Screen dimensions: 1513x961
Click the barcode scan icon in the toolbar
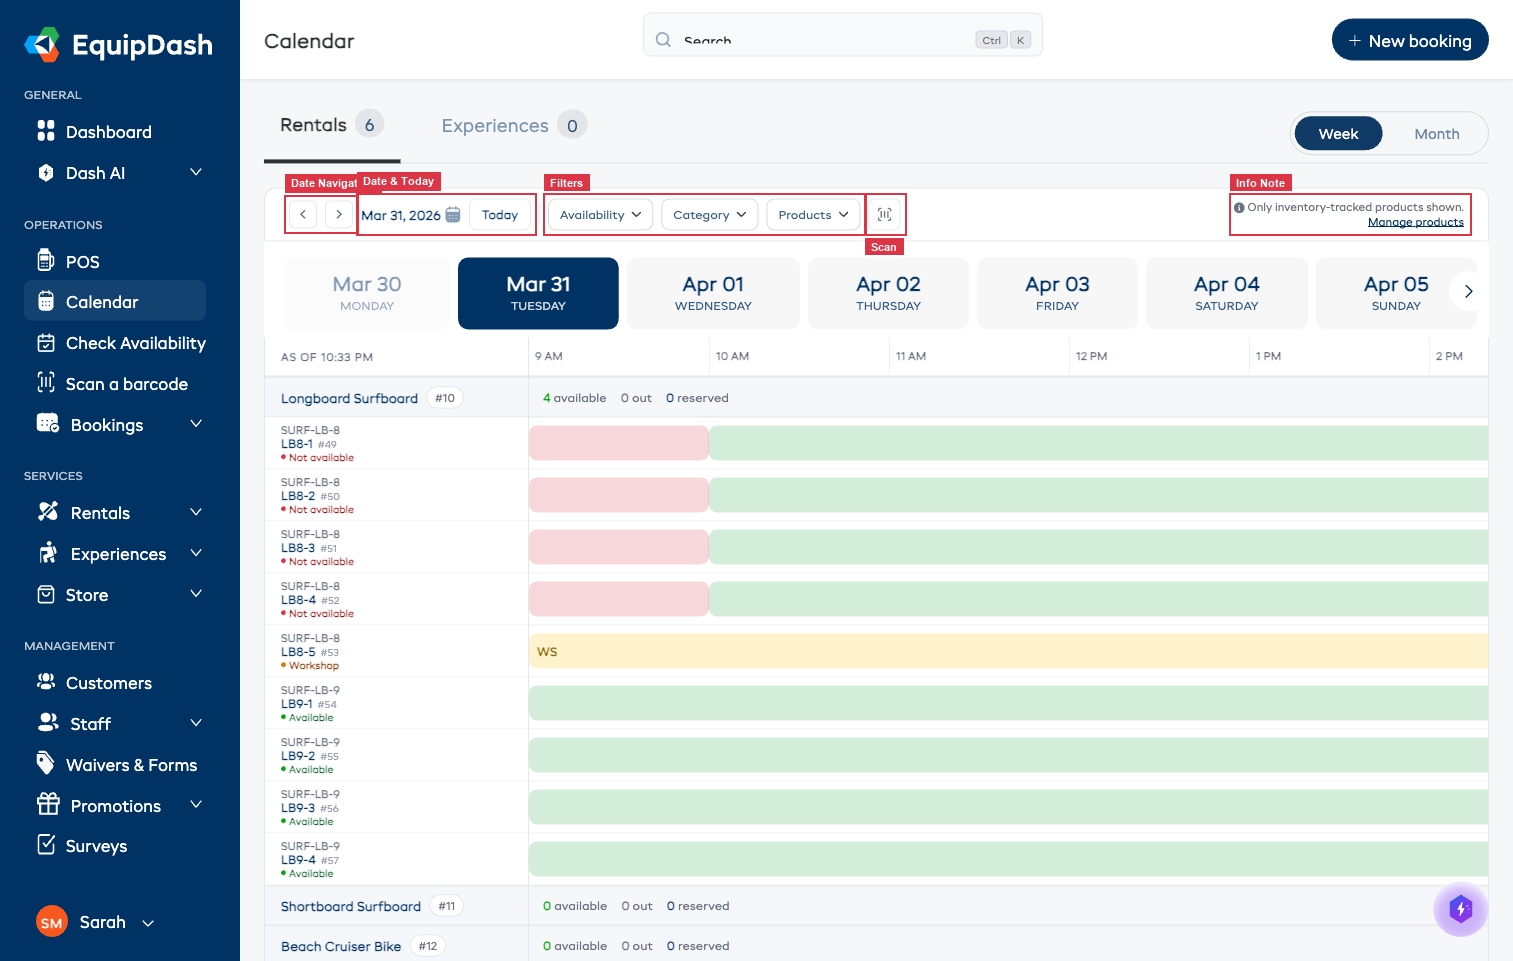[x=884, y=215]
